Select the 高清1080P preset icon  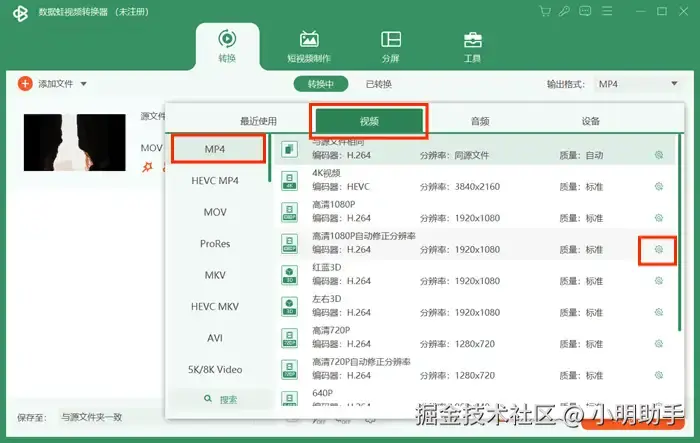[289, 212]
